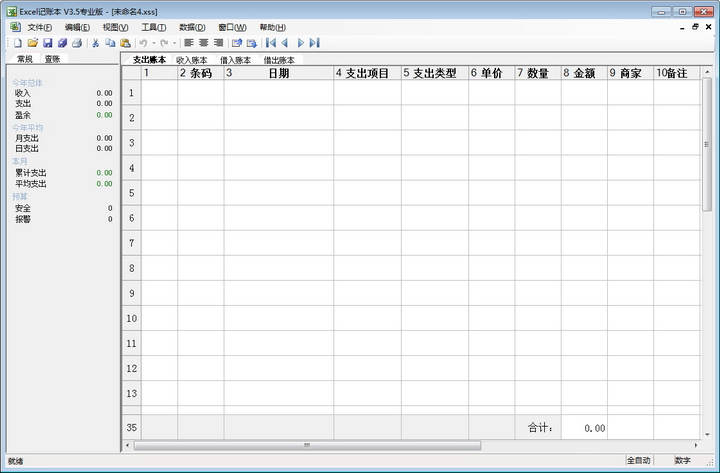Screen dimensions: 720x473
Task: Click the 支出类型 column header
Action: pos(435,73)
